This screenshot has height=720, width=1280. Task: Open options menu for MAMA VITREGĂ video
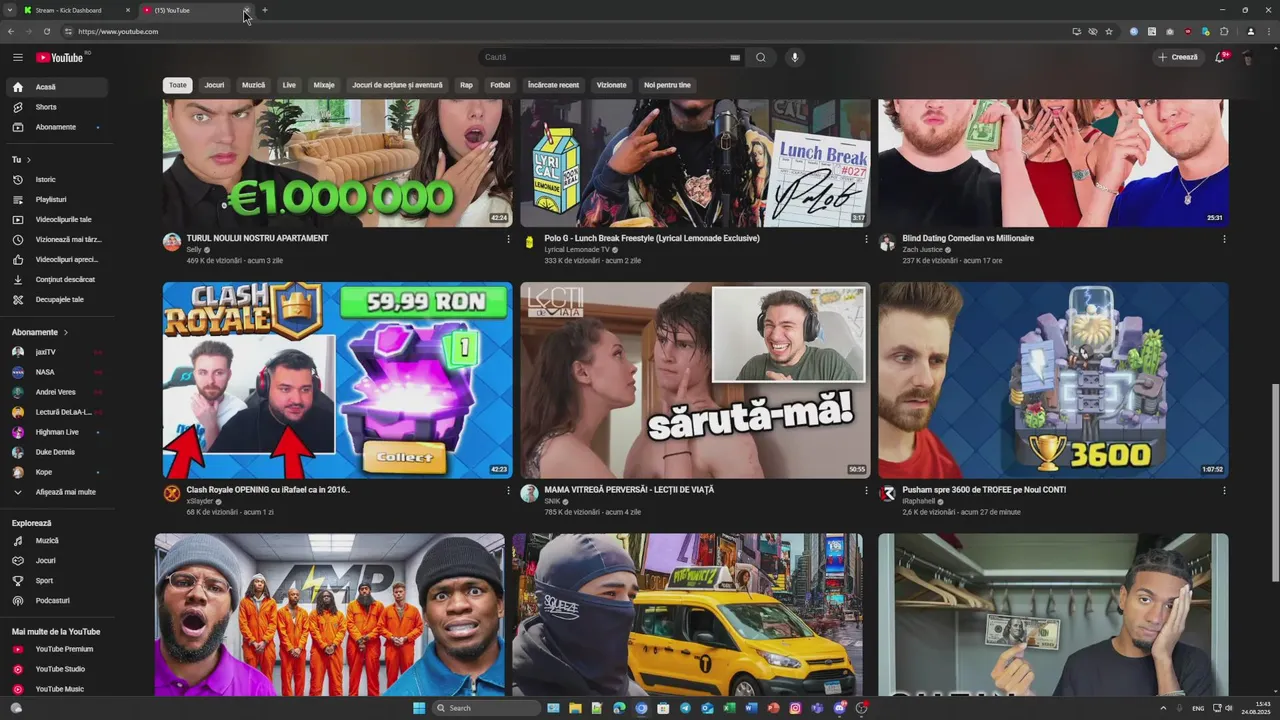coord(866,491)
